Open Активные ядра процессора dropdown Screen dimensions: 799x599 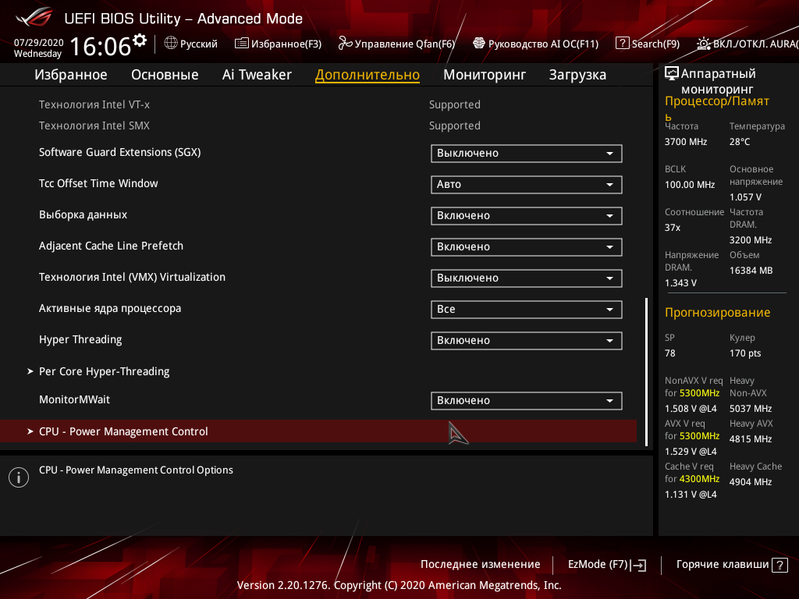coord(526,309)
